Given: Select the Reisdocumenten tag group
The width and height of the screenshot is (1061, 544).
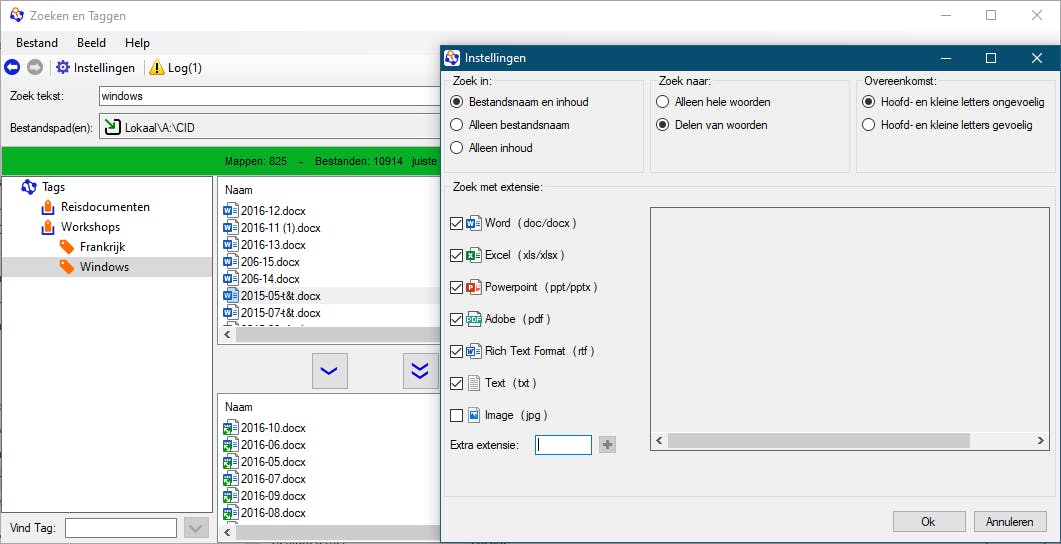Looking at the screenshot, I should [105, 207].
